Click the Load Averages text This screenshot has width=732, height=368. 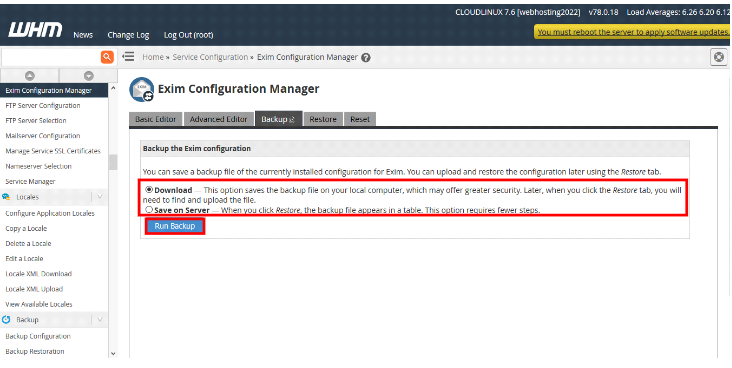pyautogui.click(x=678, y=12)
